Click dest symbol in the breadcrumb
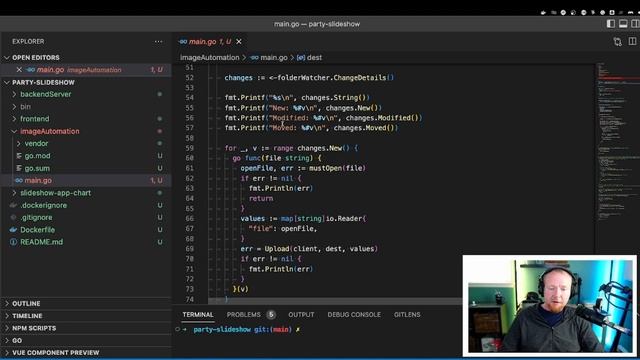The image size is (640, 360). coord(314,58)
